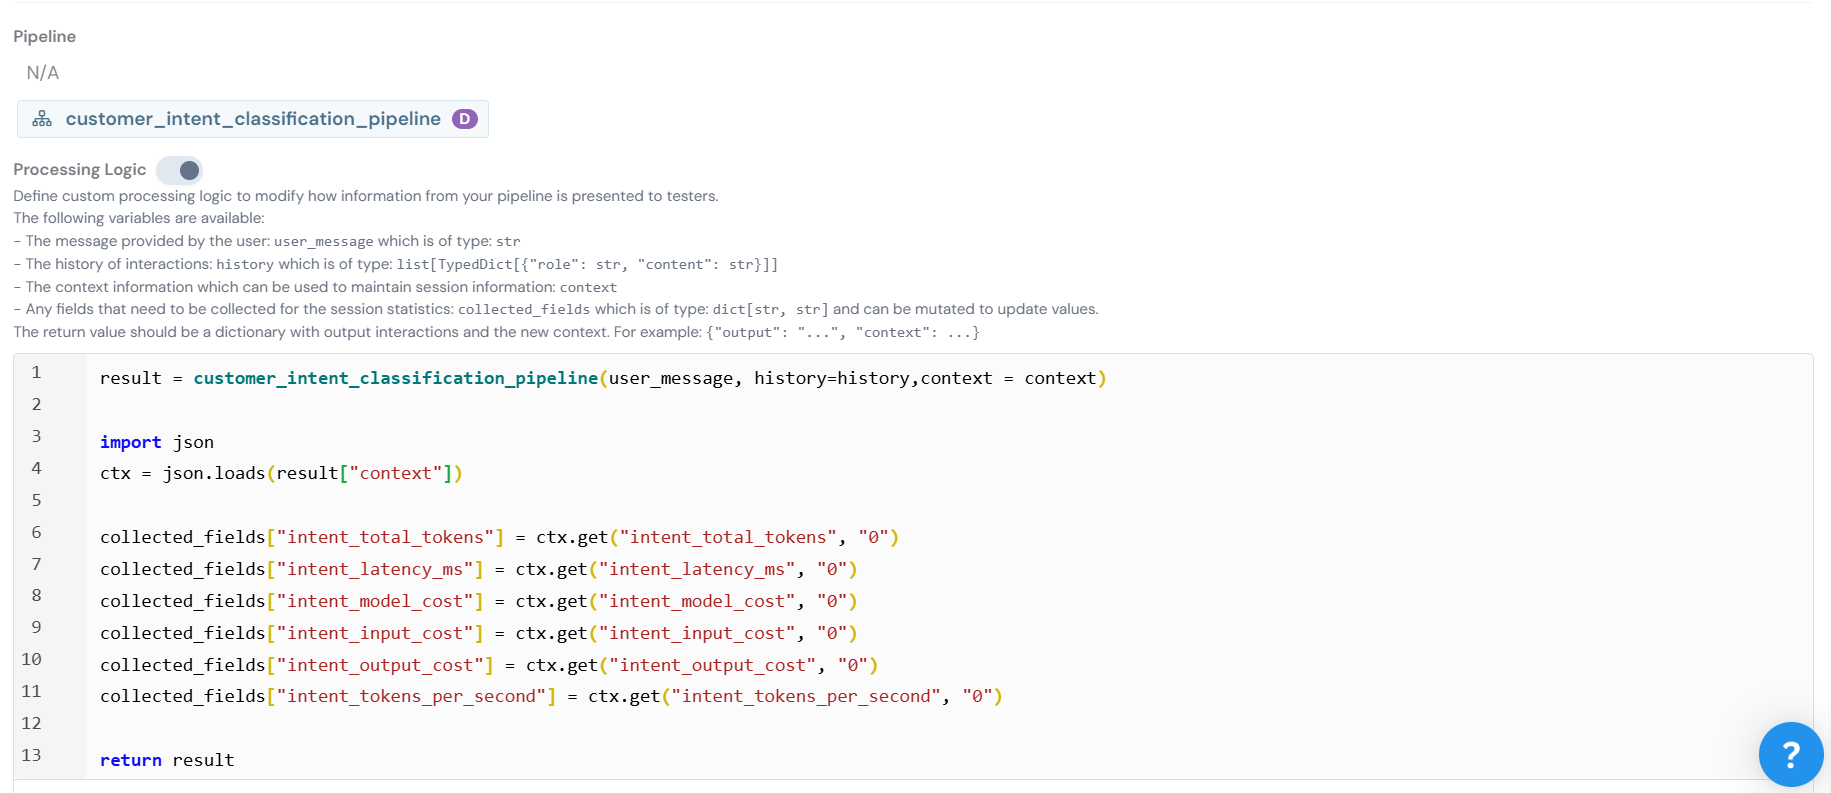
Task: Toggle the Processing Logic switch
Action: 180,170
